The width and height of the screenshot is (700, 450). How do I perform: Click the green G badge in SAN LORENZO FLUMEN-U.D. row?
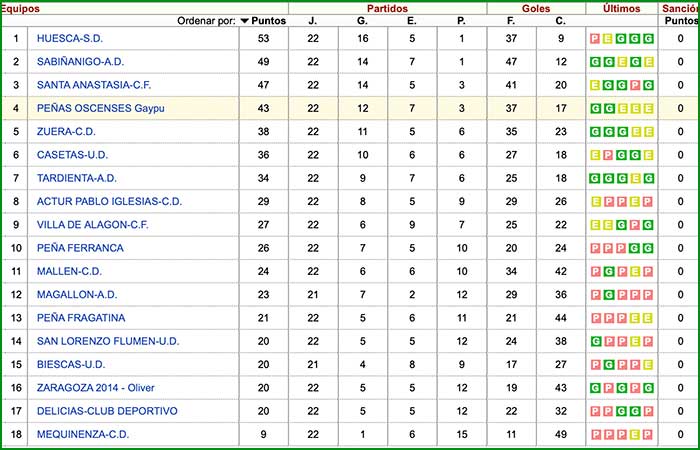[x=596, y=341]
